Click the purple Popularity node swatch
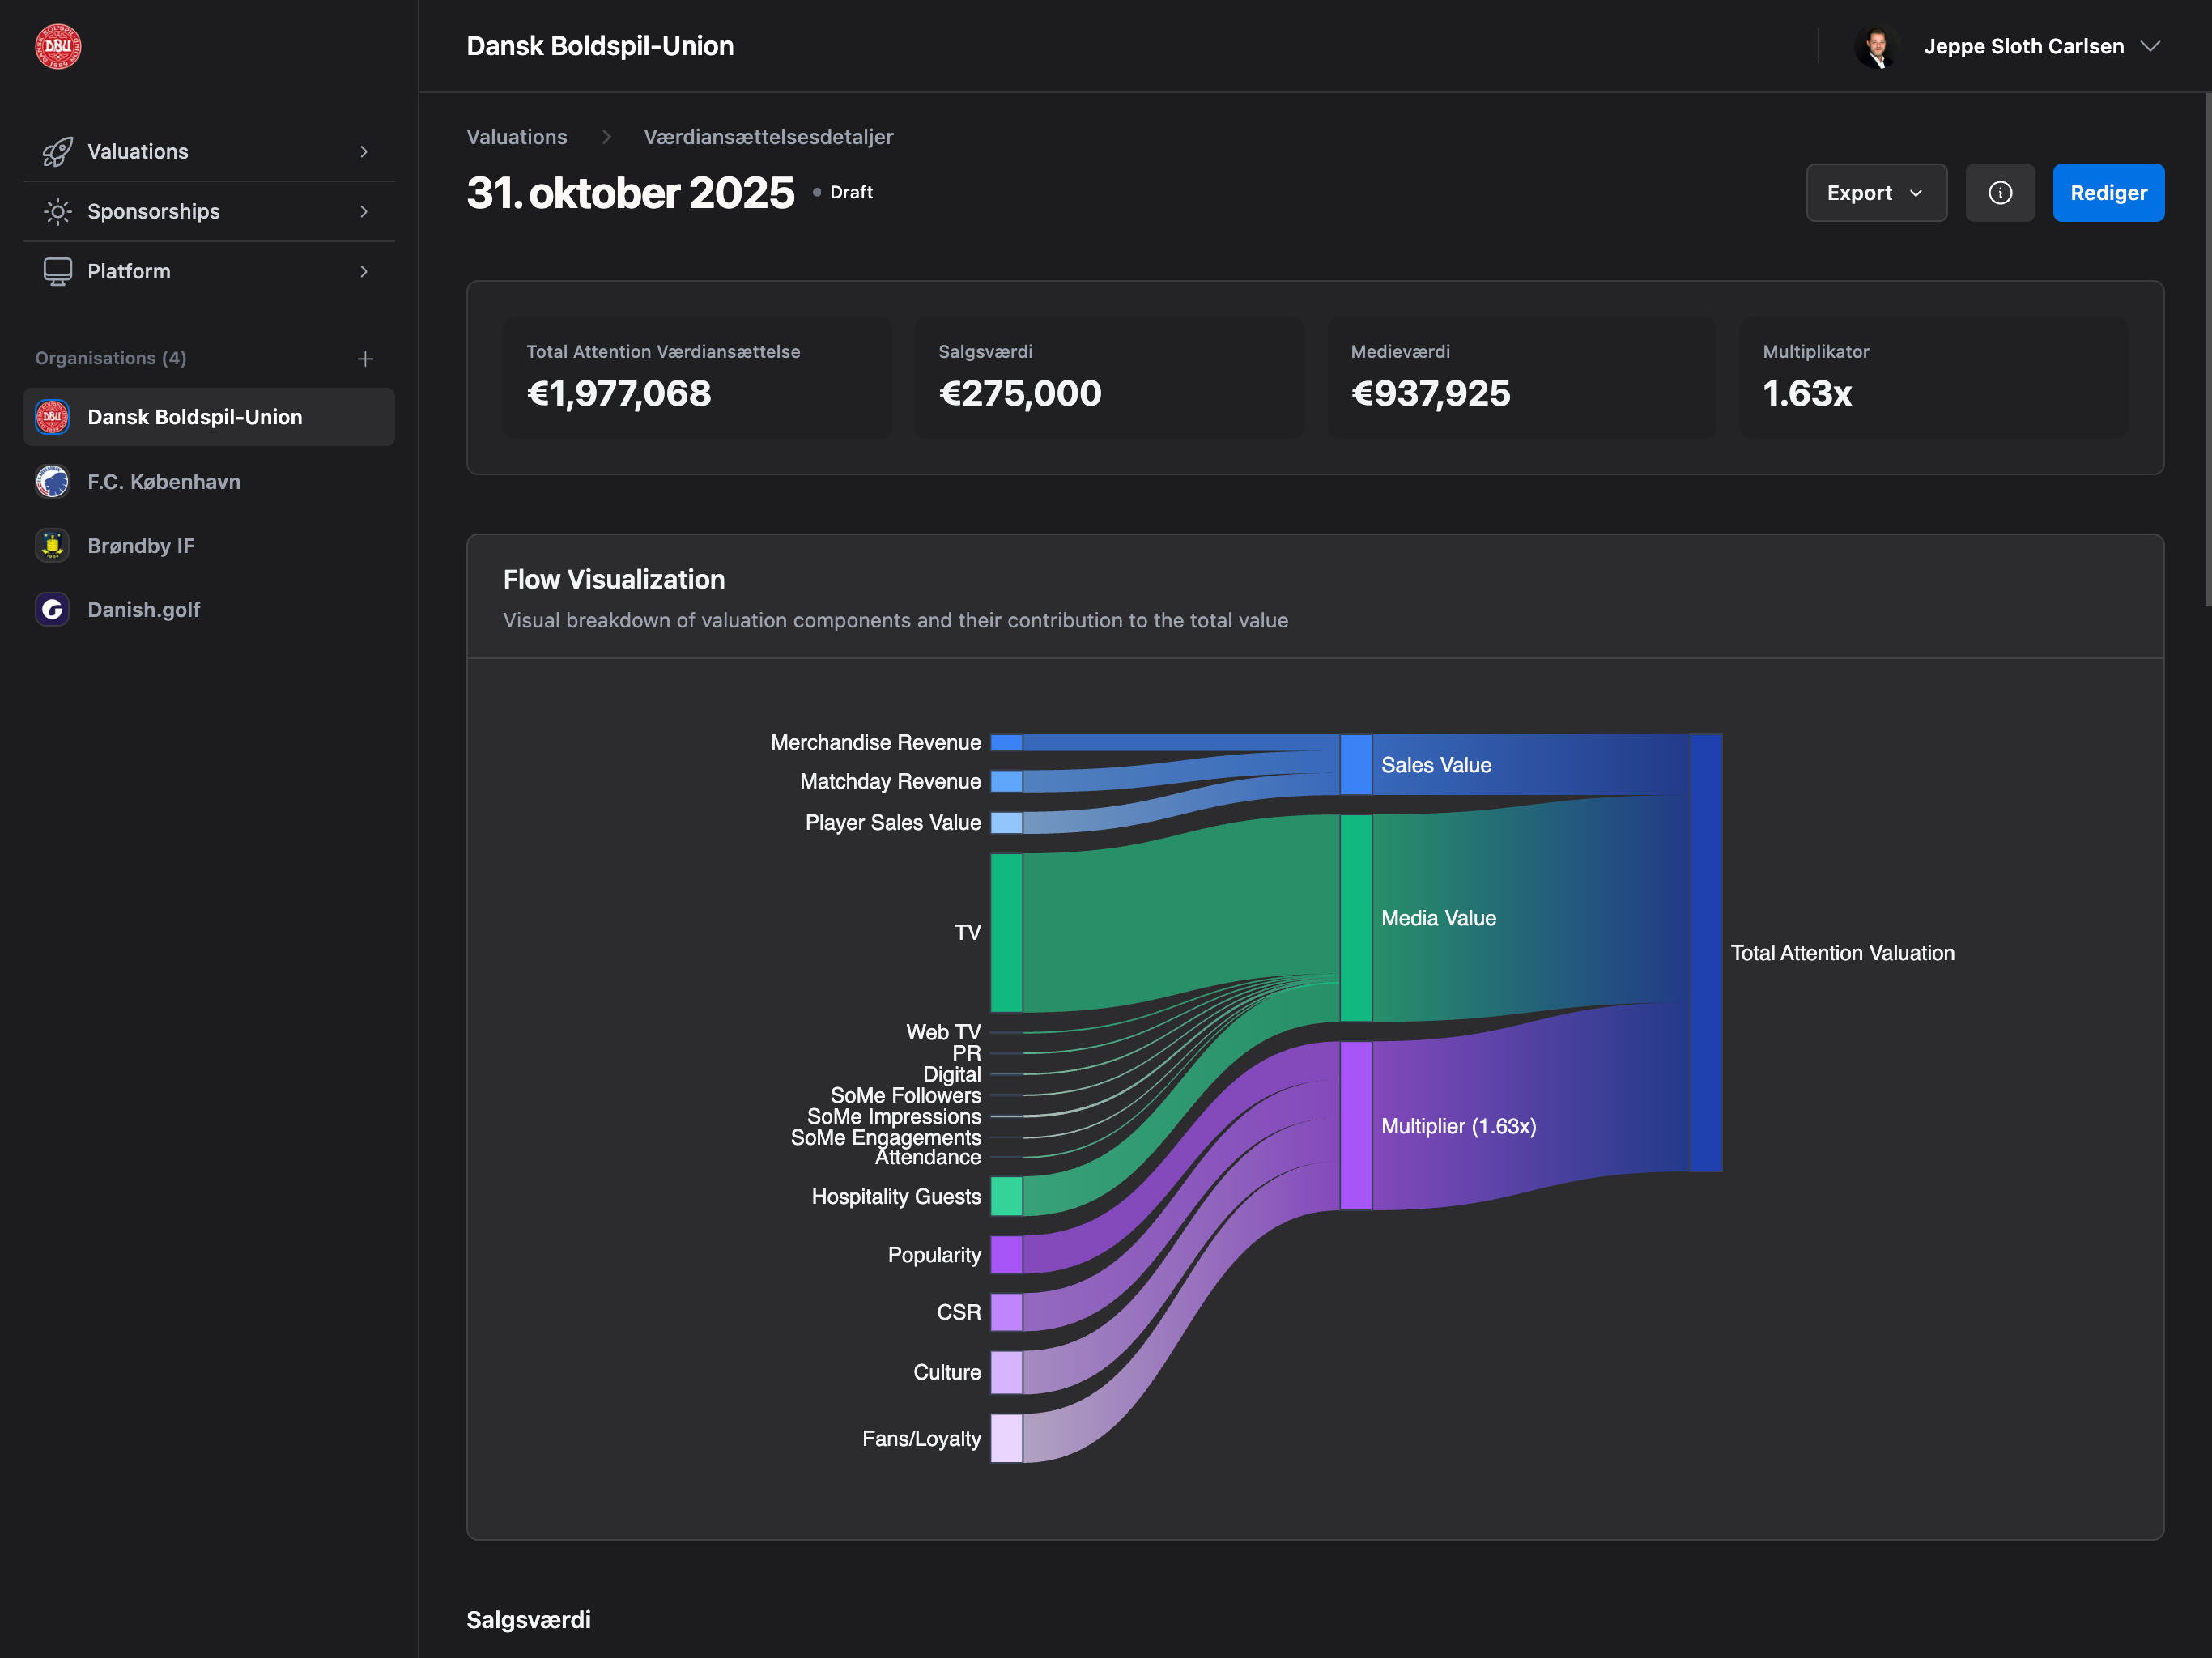Viewport: 2212px width, 1658px height. 1006,1254
